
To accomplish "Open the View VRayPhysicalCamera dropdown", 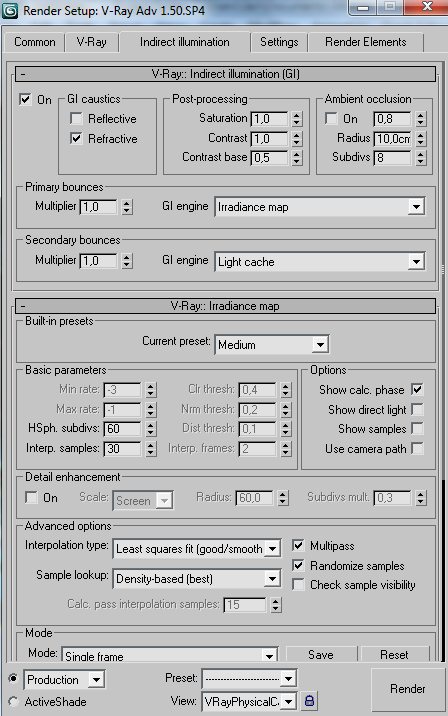I will point(249,701).
